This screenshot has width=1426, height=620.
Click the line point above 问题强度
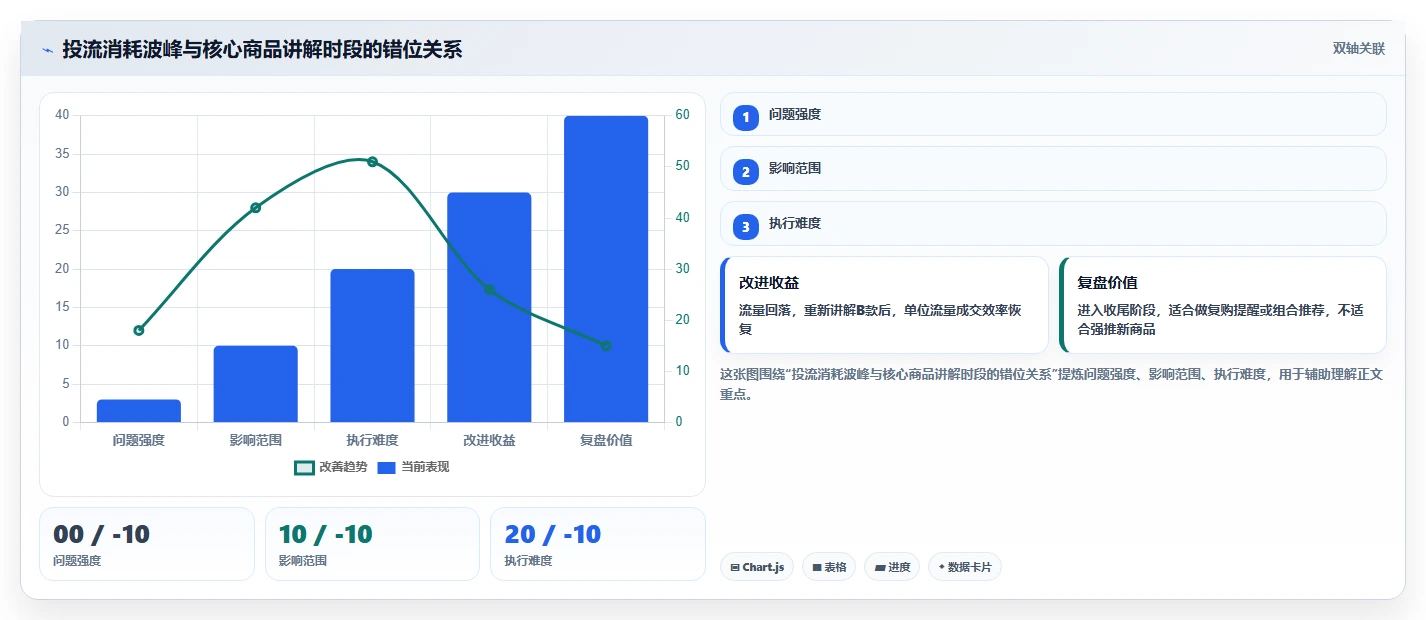pos(139,330)
